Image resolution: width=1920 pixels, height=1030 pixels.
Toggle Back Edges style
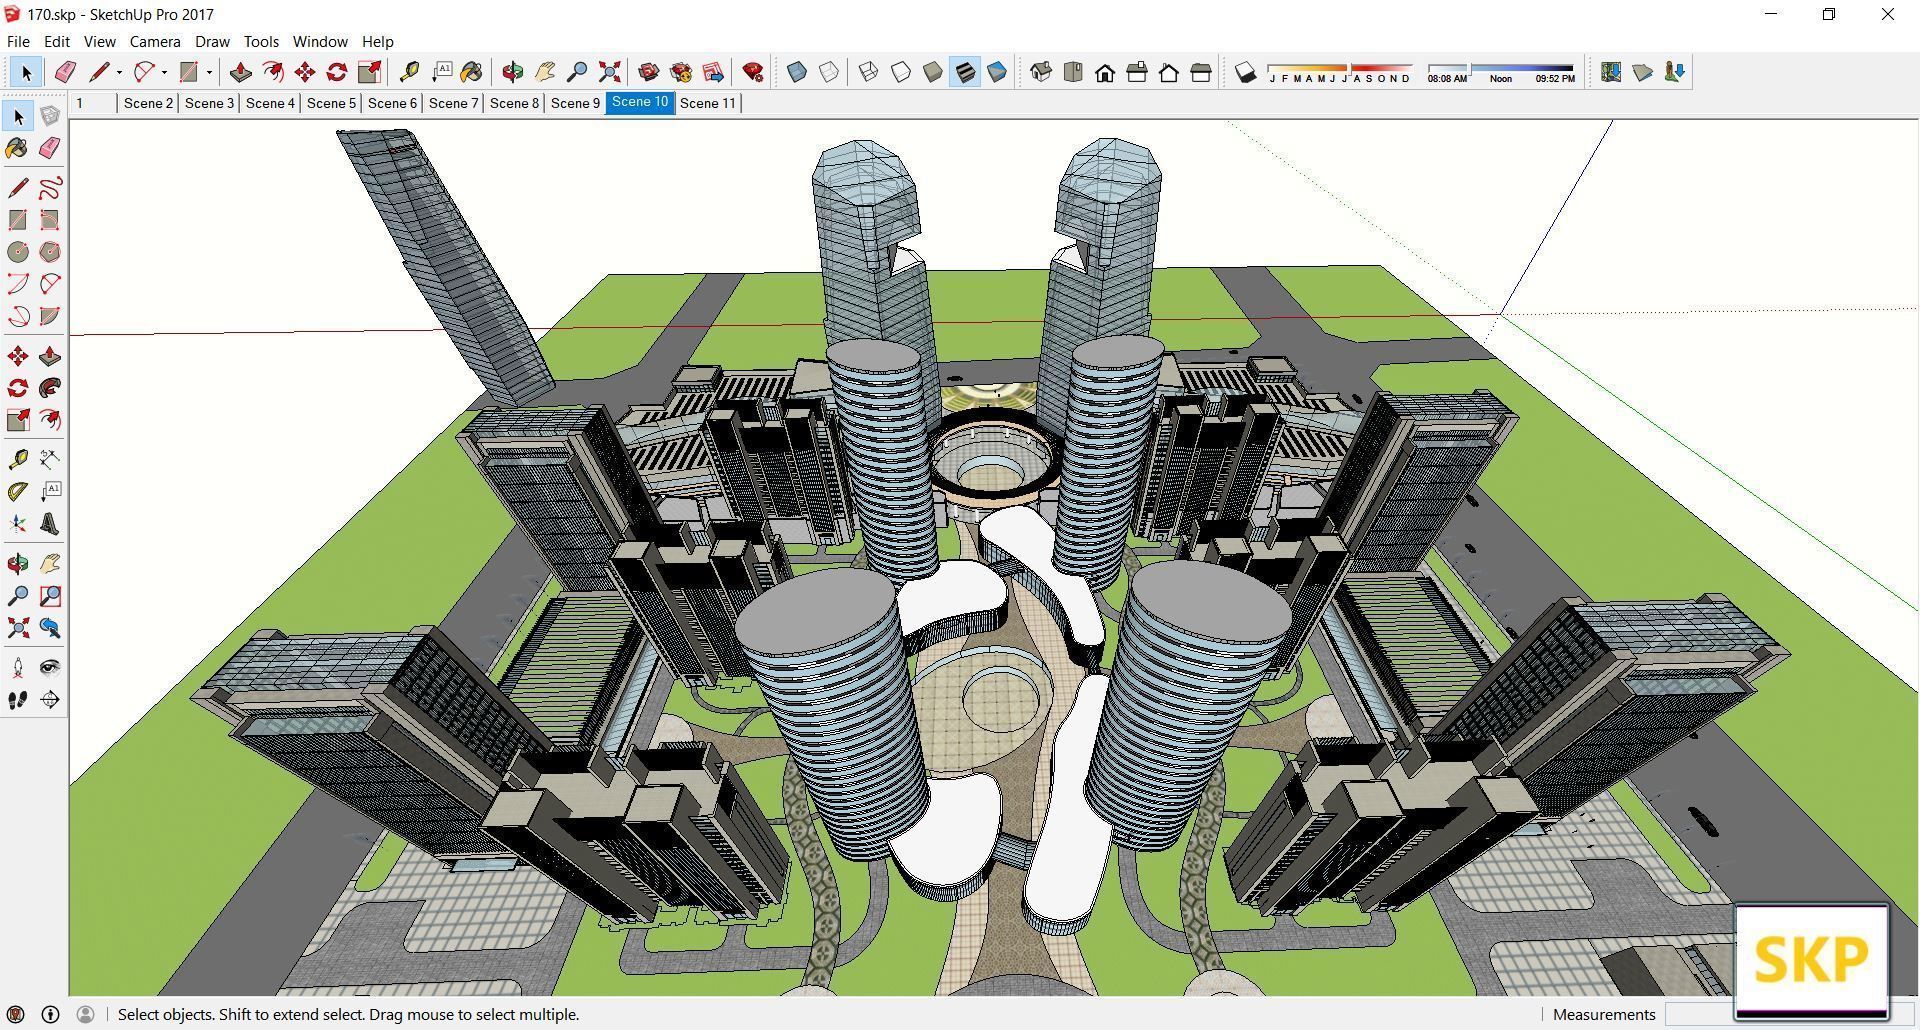point(828,72)
